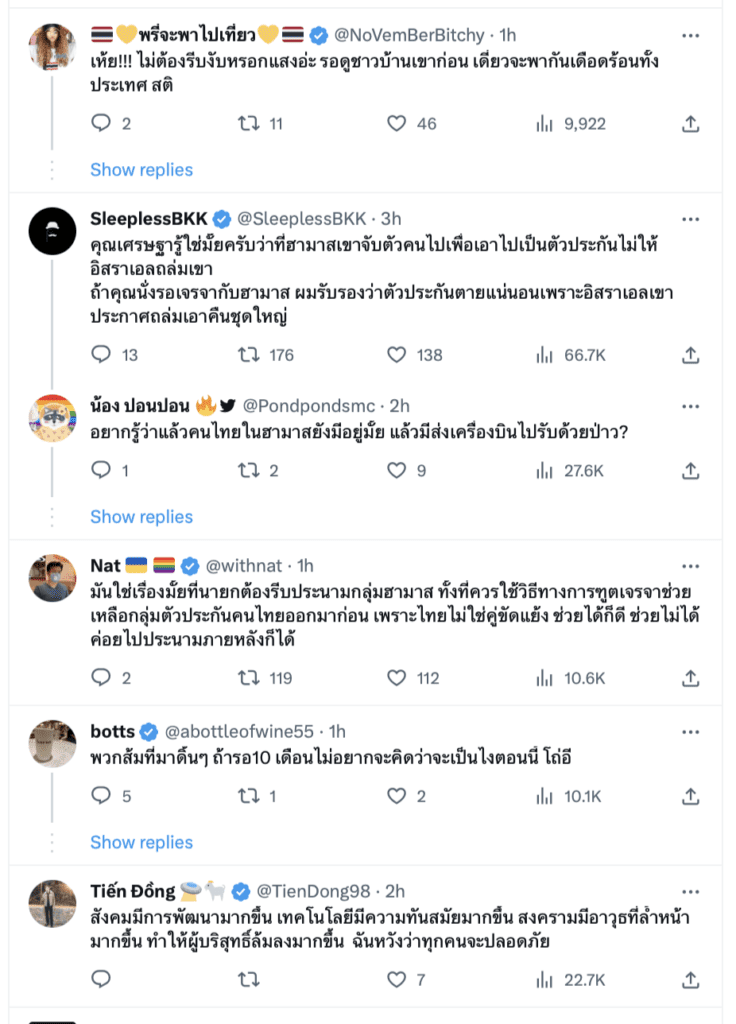Image resolution: width=736 pixels, height=1024 pixels.
Task: View analytics of botts' tweet
Action: coord(544,796)
